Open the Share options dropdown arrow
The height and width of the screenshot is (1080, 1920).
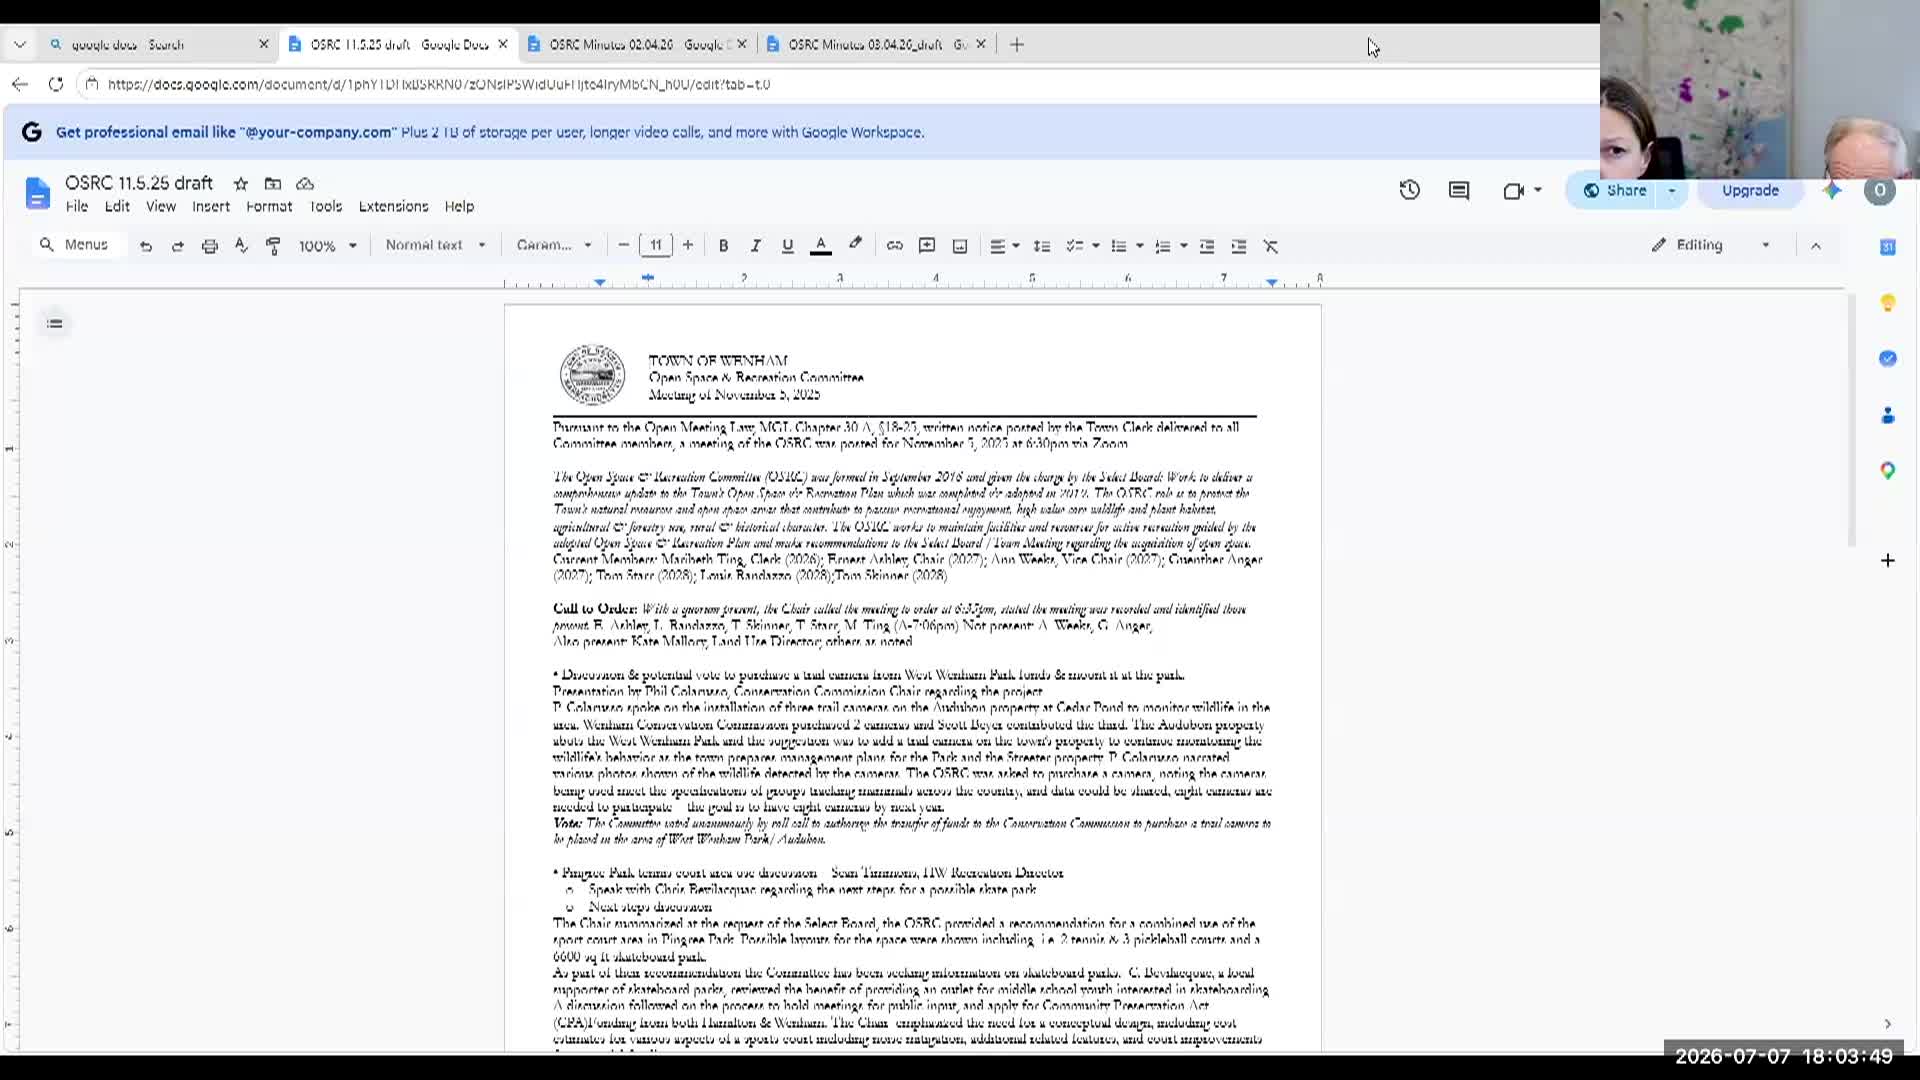pos(1672,190)
